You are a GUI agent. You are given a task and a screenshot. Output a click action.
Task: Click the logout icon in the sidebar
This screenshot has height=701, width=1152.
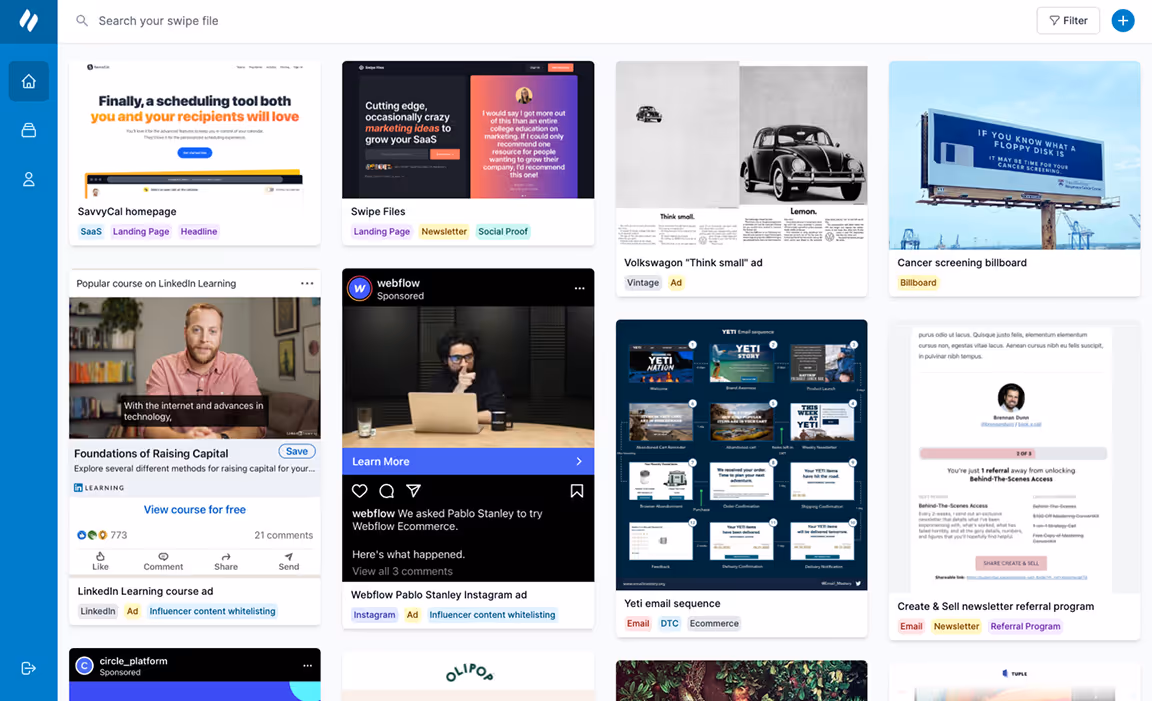click(x=29, y=668)
